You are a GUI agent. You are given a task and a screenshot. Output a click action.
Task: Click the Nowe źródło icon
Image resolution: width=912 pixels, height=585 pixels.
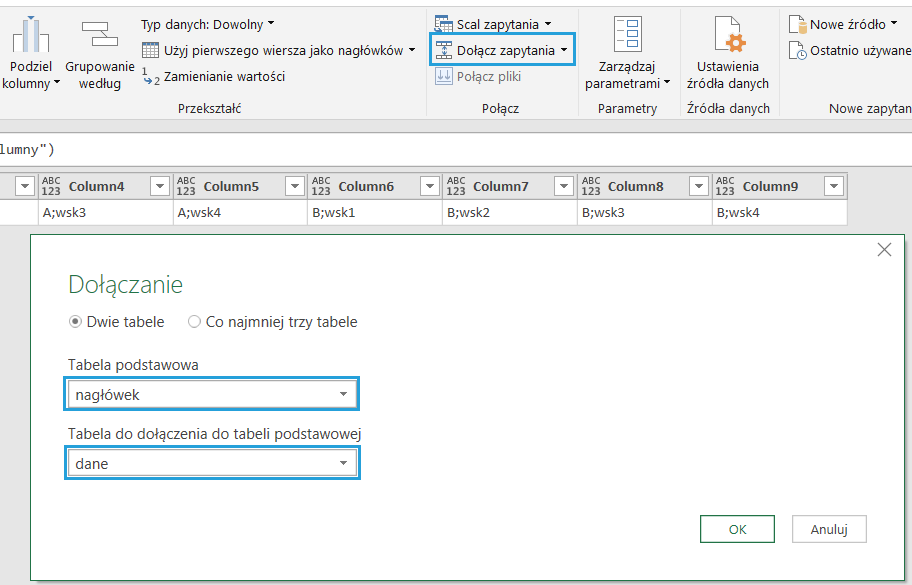797,24
